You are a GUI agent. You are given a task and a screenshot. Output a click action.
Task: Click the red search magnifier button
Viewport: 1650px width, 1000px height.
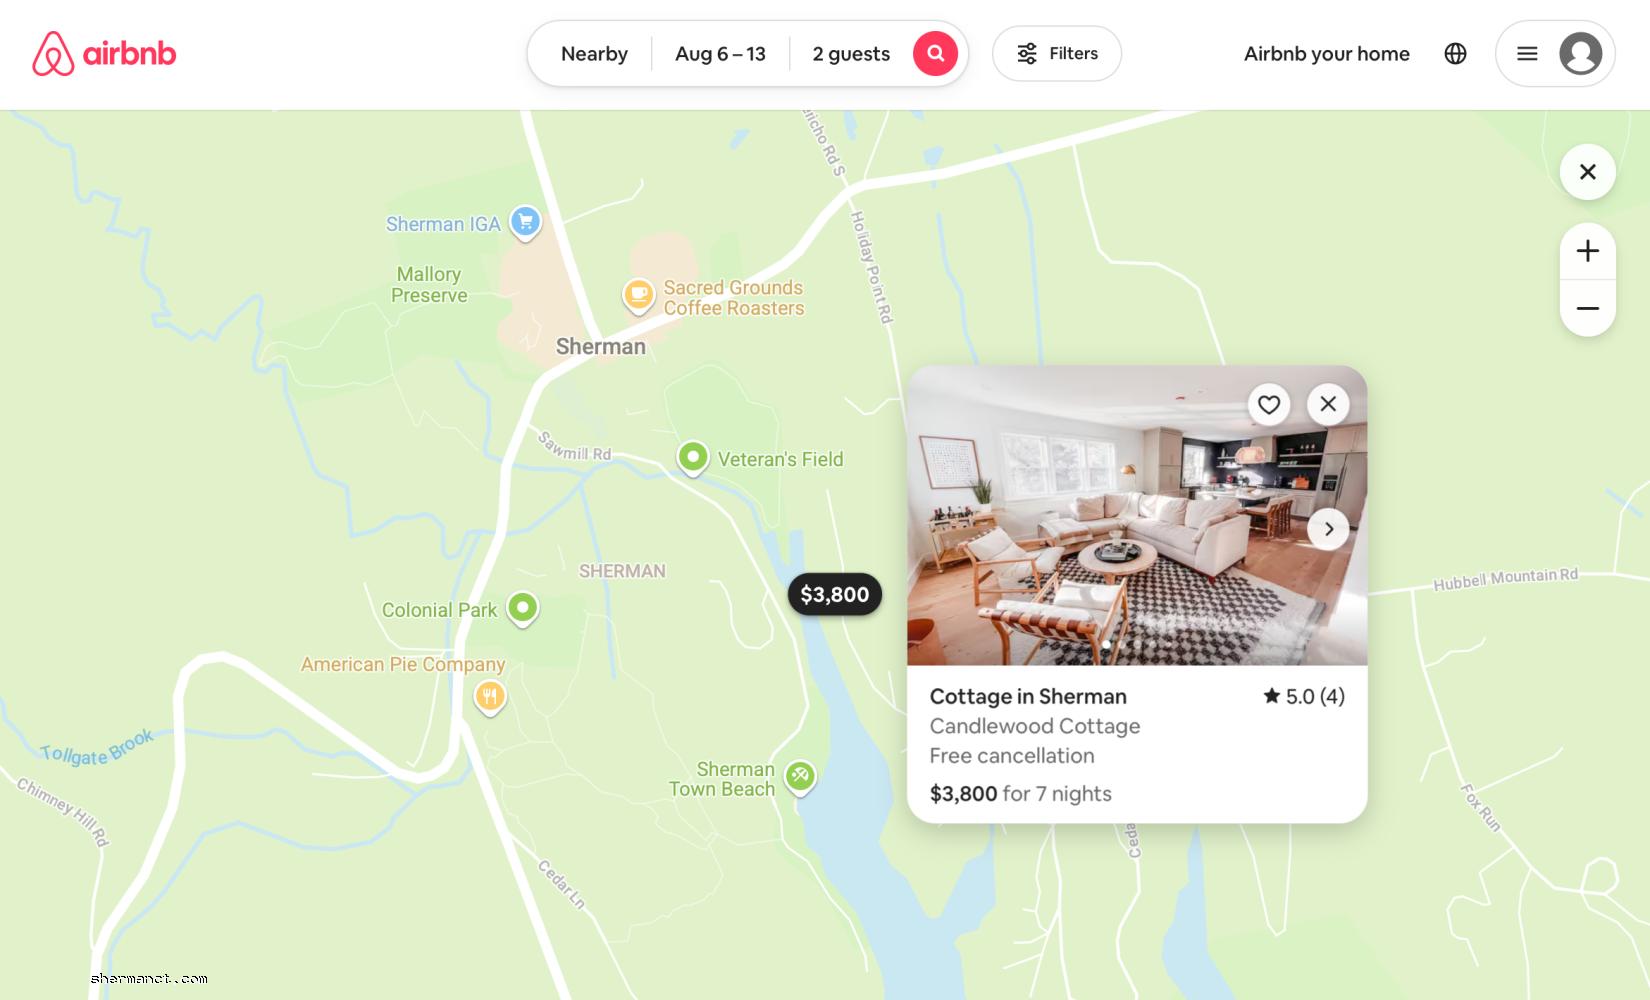point(935,54)
